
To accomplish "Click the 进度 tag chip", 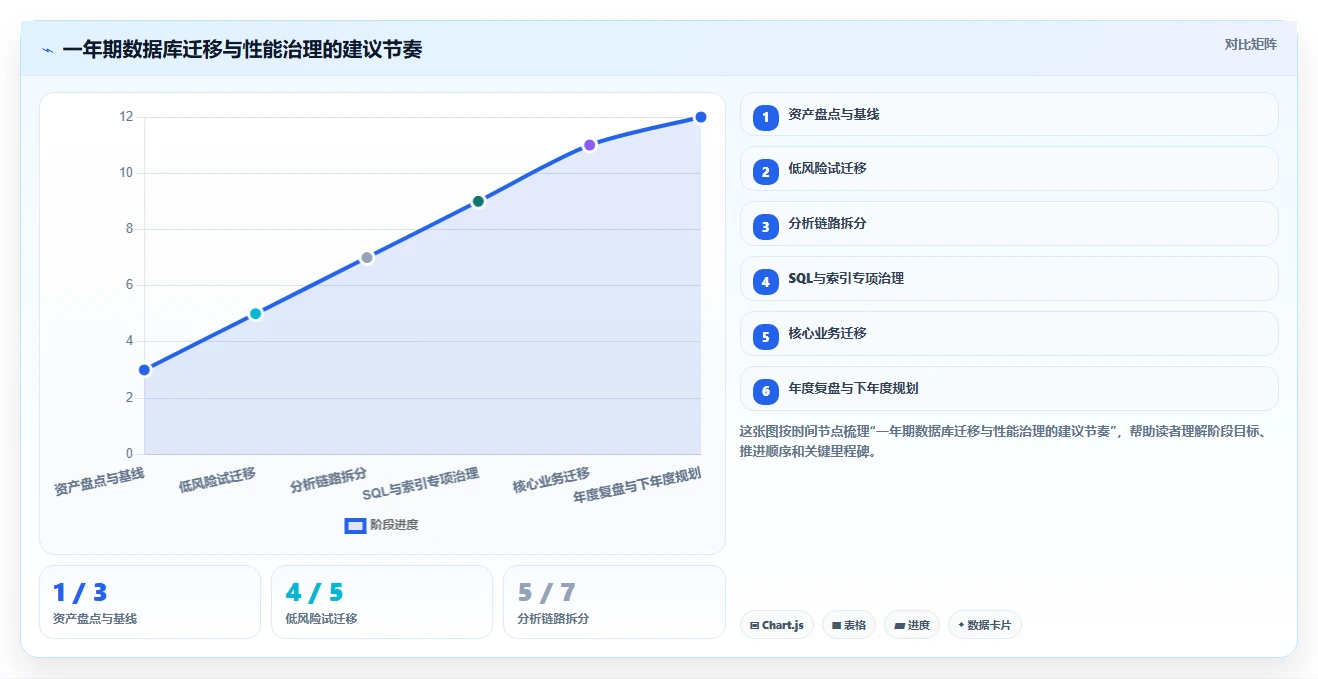I will [x=912, y=625].
